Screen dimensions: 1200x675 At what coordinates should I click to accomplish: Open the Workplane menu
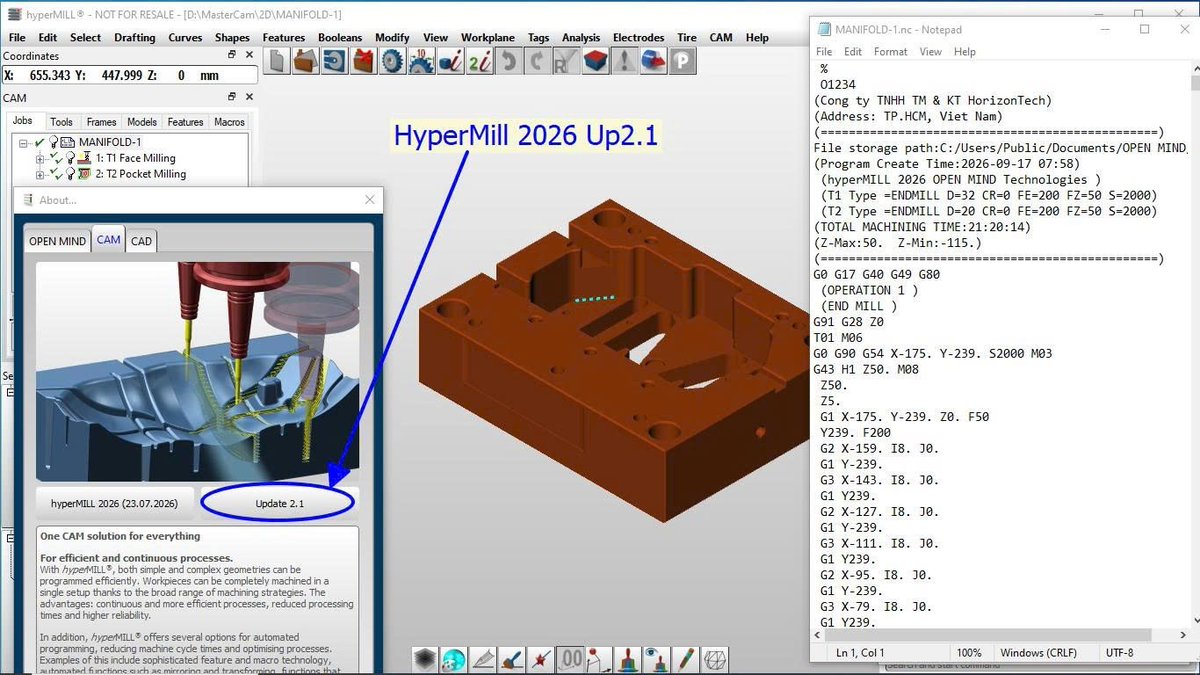488,37
